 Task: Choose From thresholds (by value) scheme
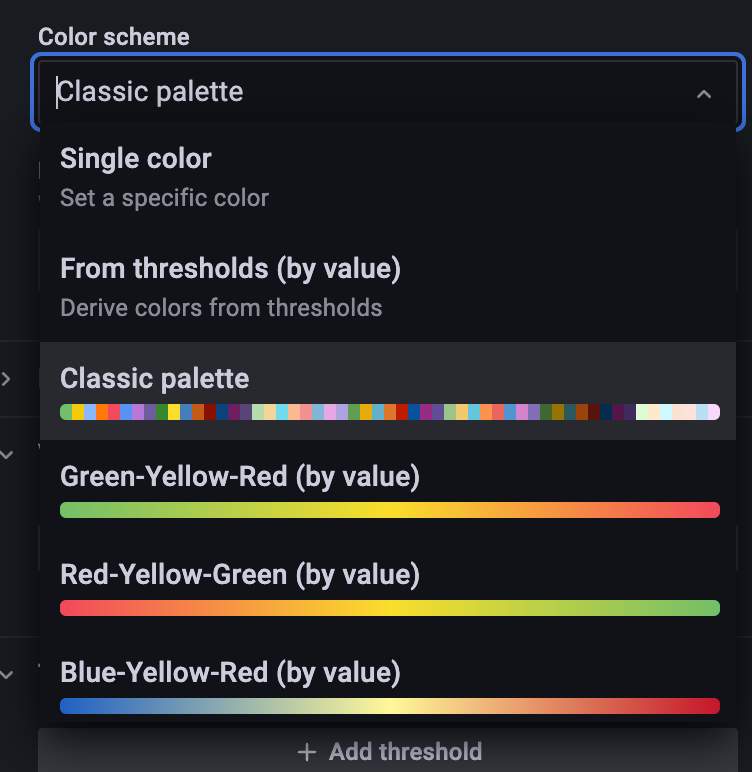pyautogui.click(x=388, y=287)
